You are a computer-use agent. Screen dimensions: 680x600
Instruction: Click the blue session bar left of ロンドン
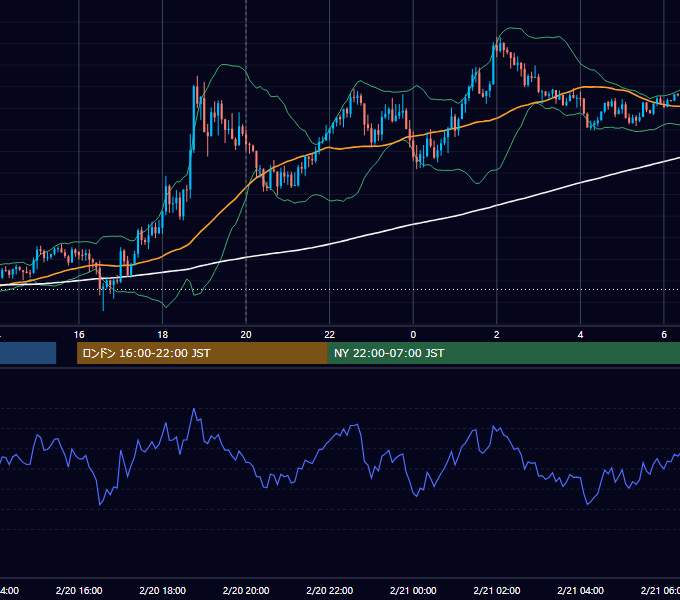28,353
